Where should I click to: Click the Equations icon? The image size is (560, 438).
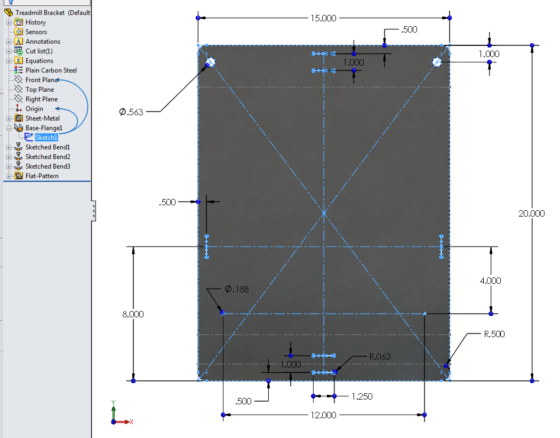(19, 61)
